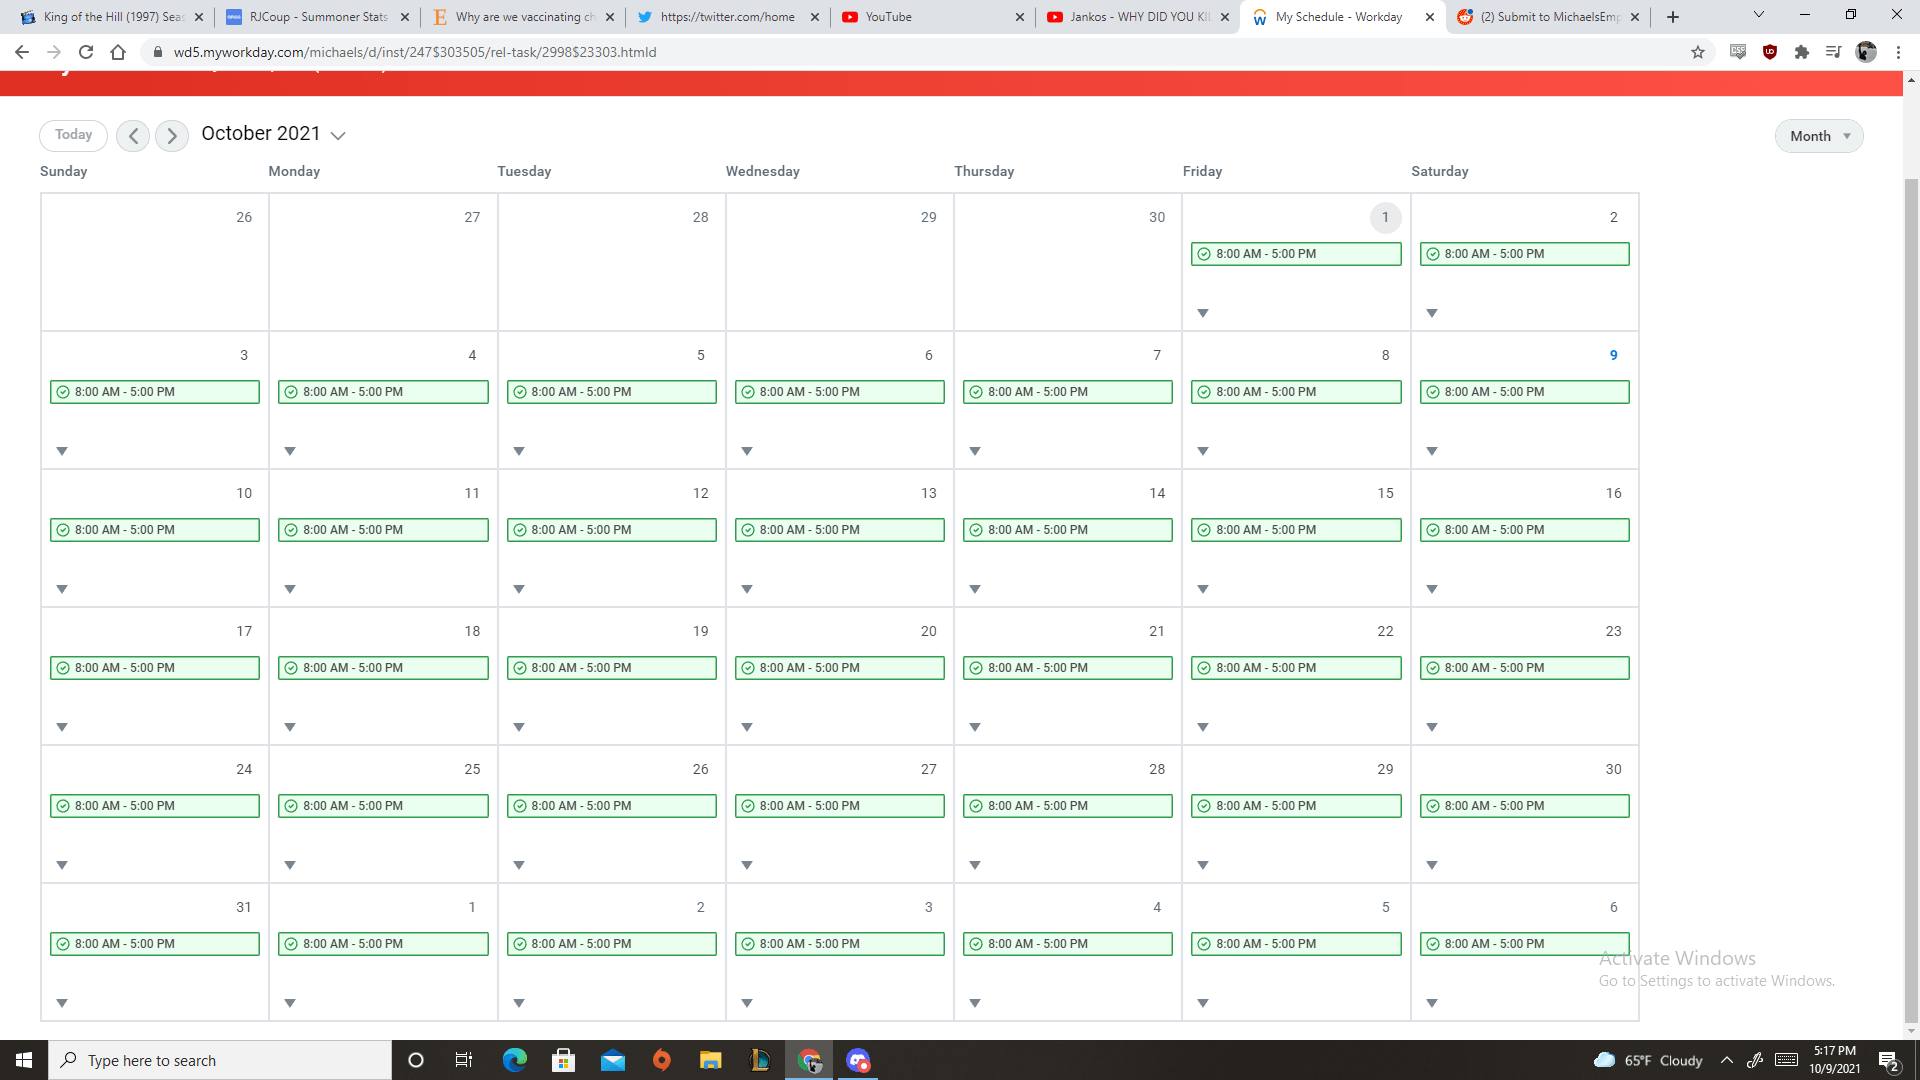Viewport: 1920px width, 1080px height.
Task: Click the Today button to jump to current date
Action: [73, 133]
